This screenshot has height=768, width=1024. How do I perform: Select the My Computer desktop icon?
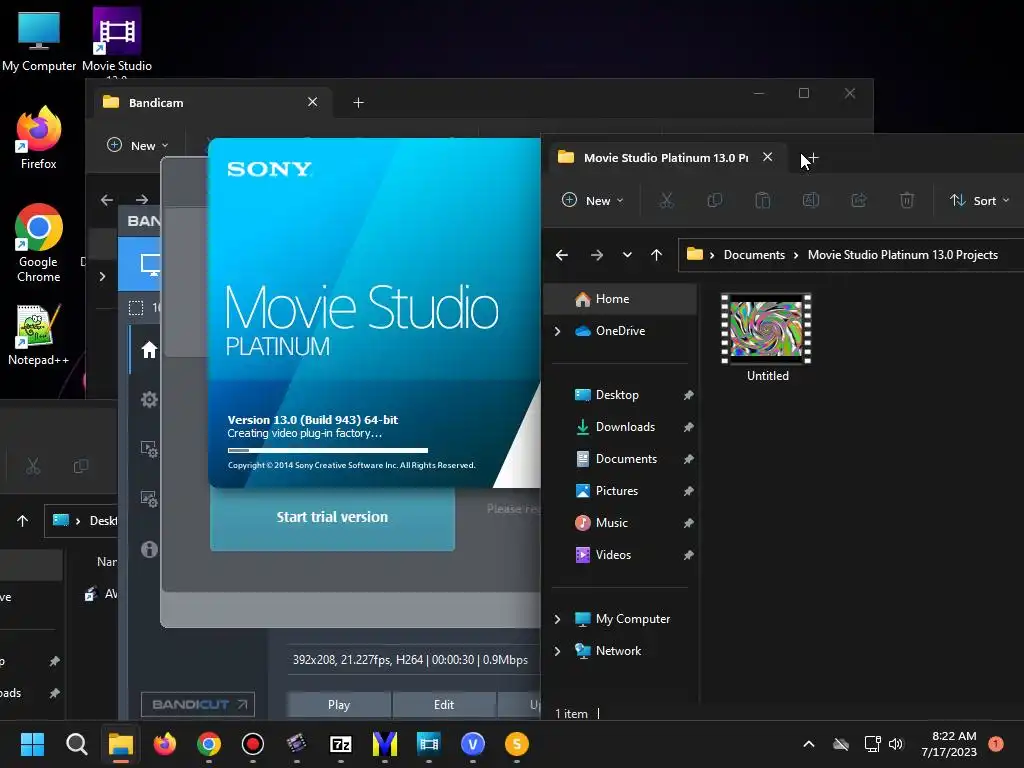(x=39, y=42)
